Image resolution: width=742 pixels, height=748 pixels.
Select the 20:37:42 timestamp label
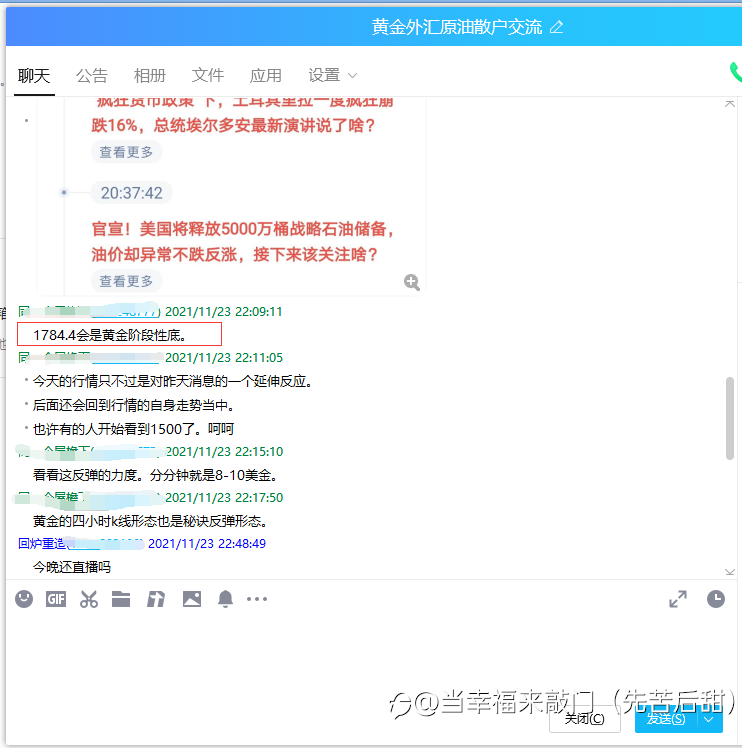(x=131, y=193)
